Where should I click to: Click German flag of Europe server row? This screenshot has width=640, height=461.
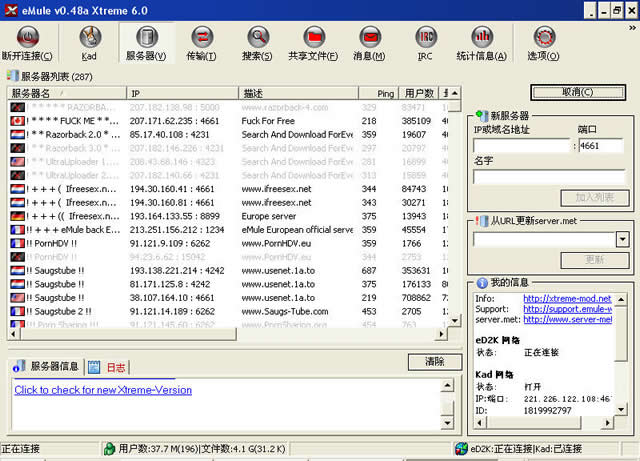(x=18, y=216)
